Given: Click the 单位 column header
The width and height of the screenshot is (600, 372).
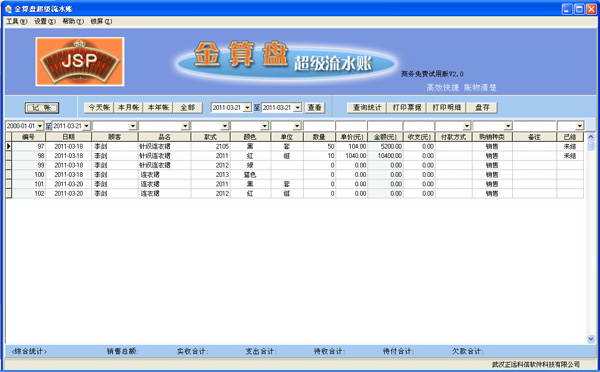Looking at the screenshot, I should tap(287, 137).
